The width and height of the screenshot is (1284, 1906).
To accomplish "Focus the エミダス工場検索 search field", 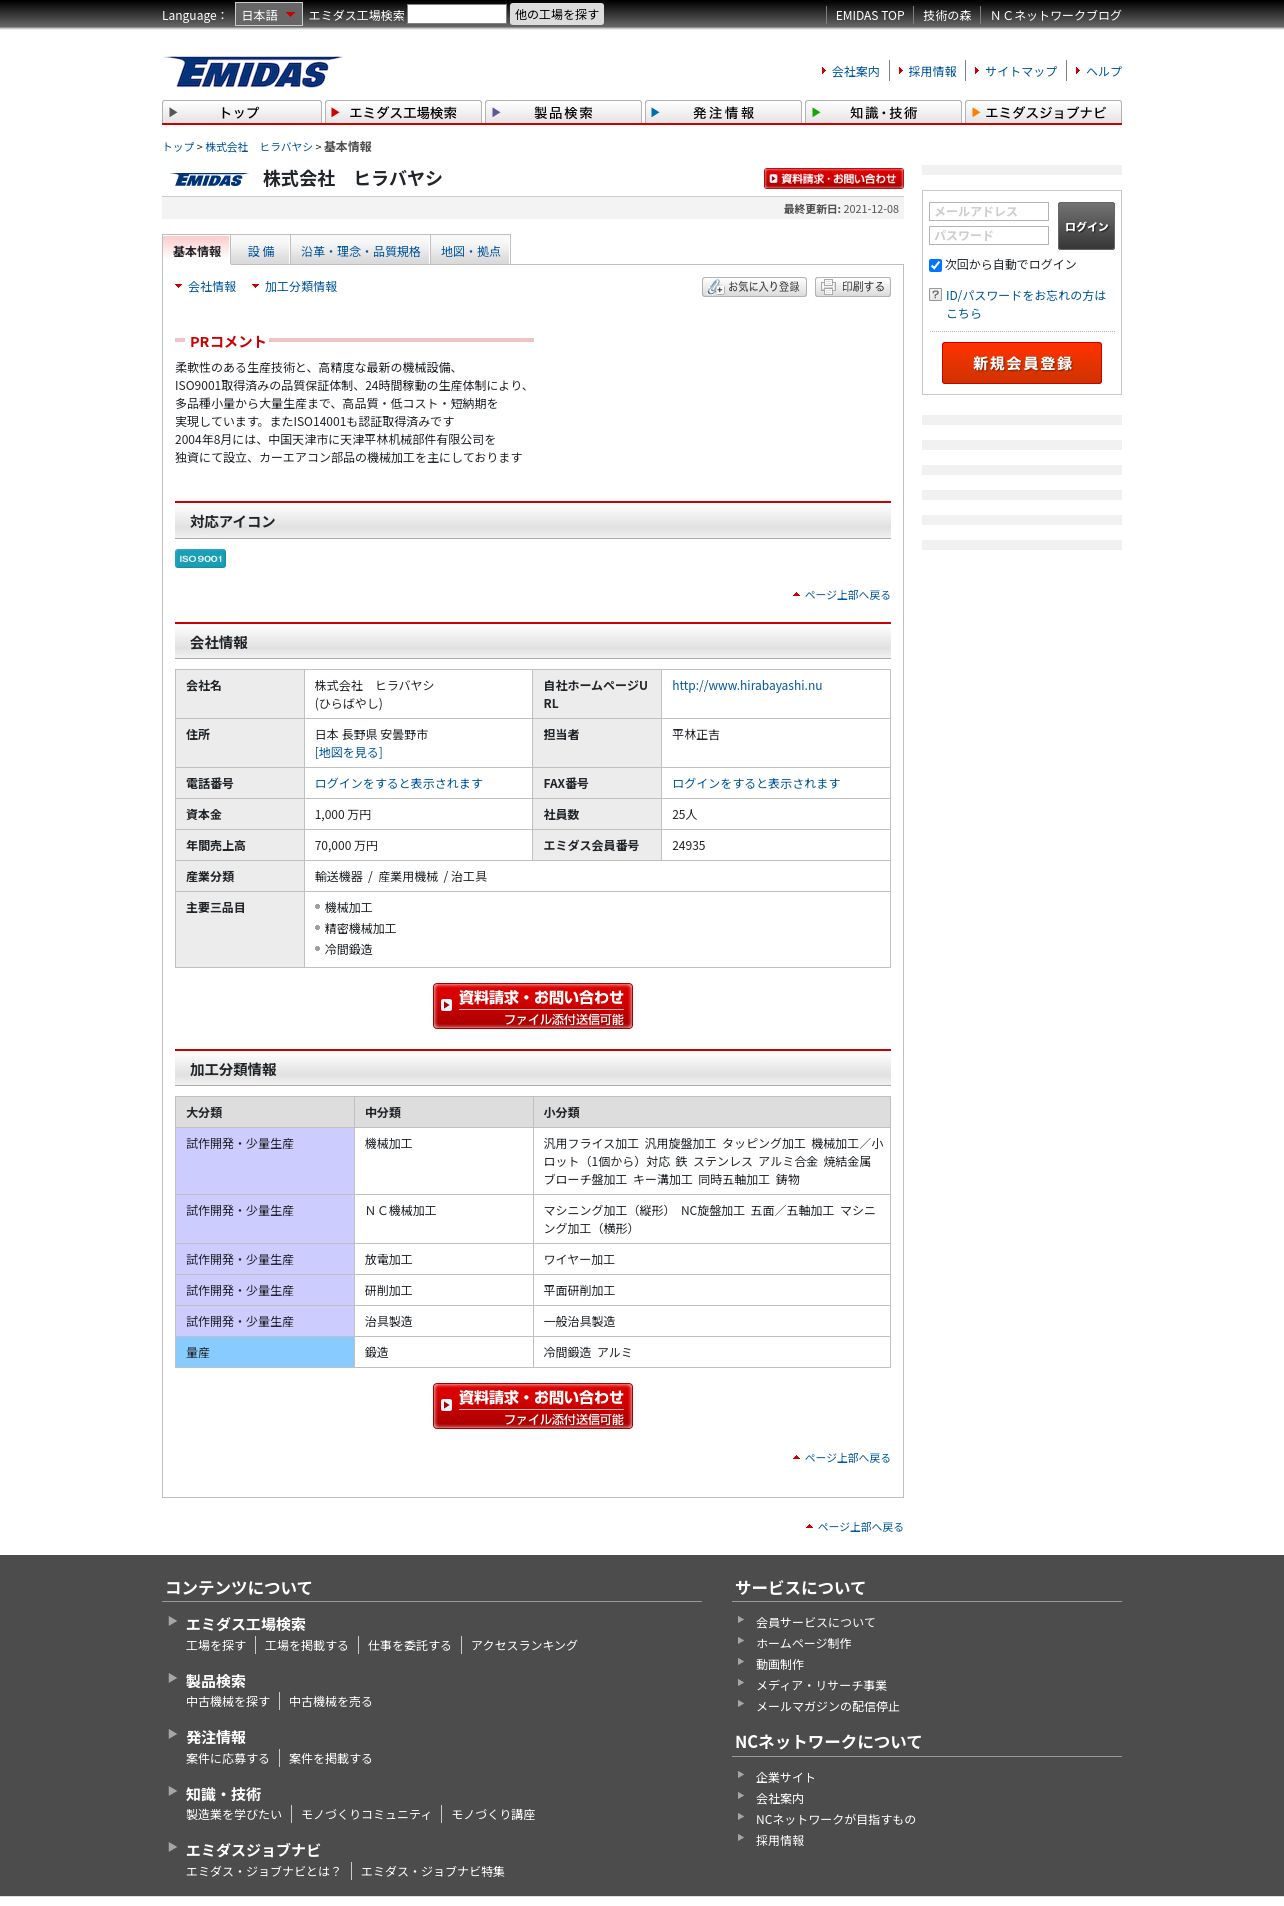I will pos(457,14).
